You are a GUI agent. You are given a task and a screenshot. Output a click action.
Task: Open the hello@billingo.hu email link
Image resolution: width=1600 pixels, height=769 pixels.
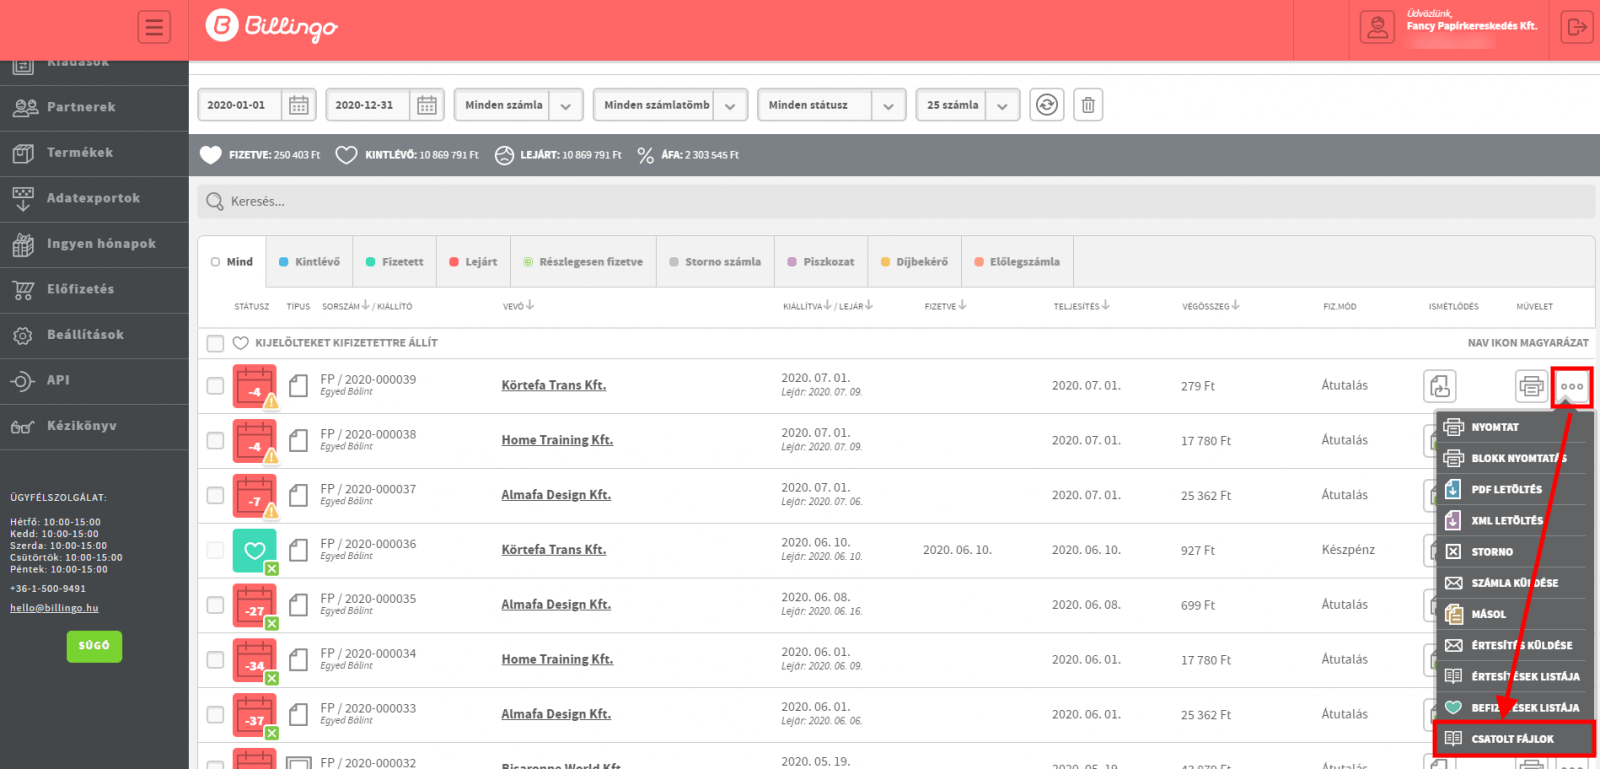click(54, 608)
